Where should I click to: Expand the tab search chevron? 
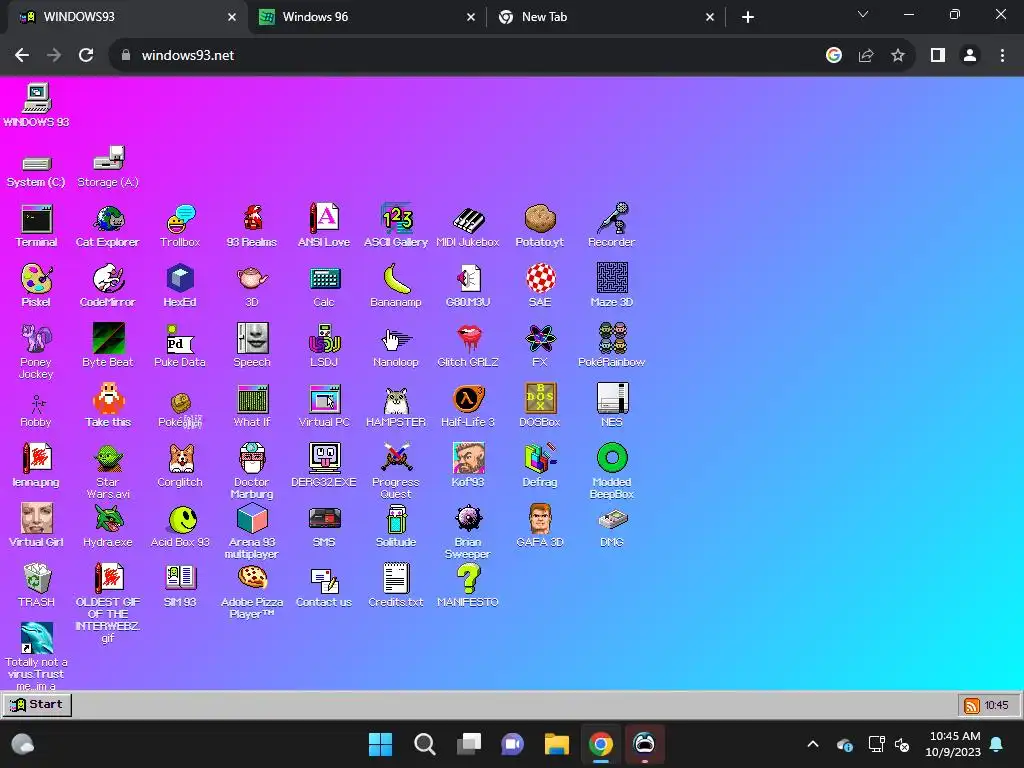click(863, 14)
